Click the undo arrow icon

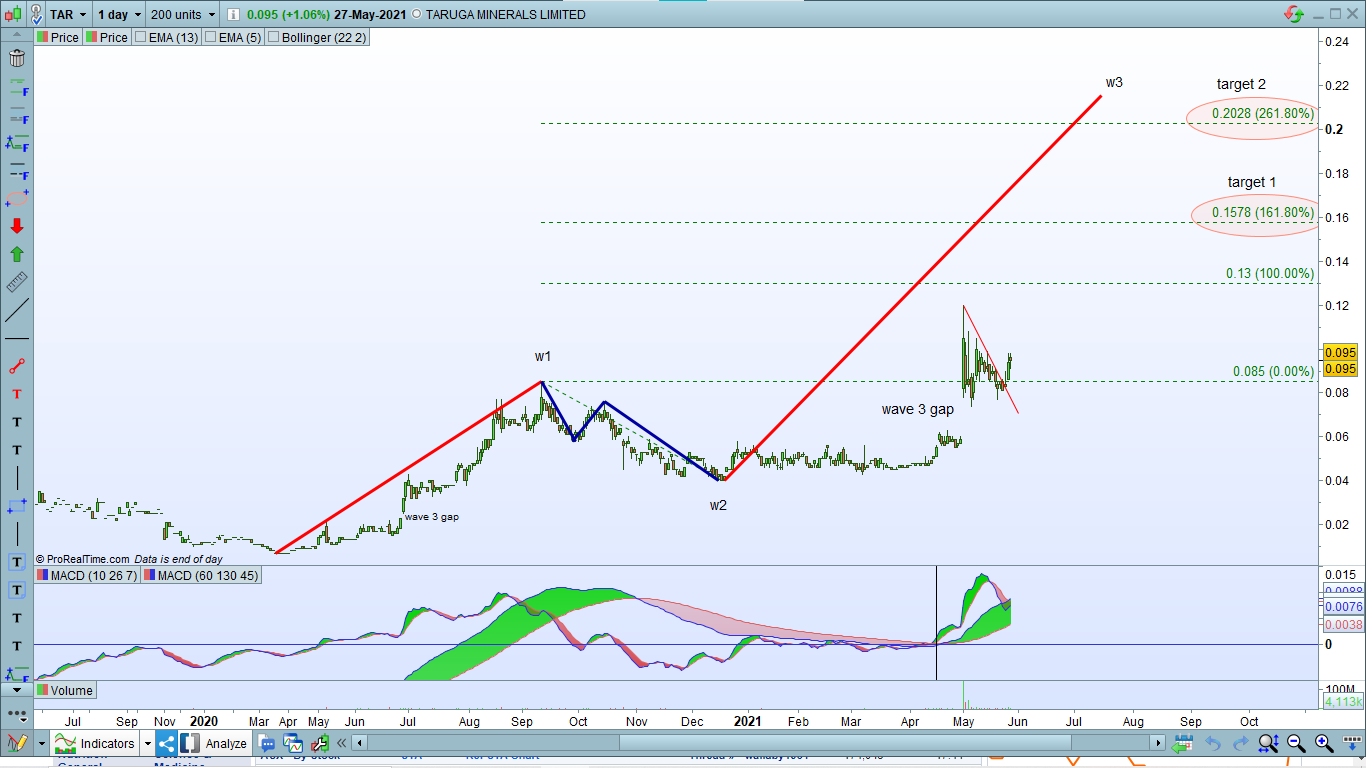tap(1212, 743)
